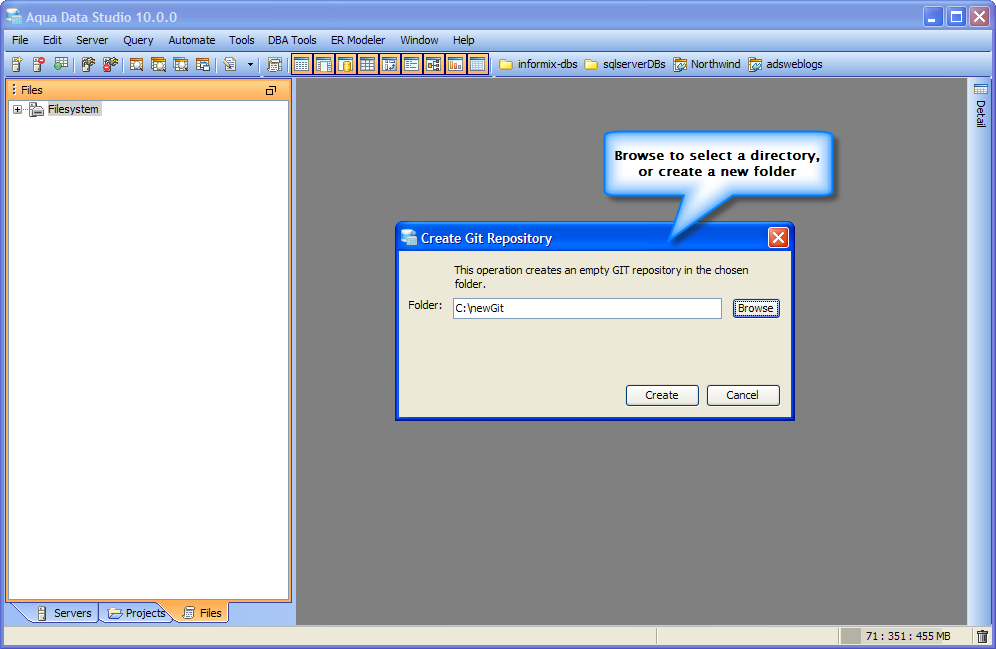Screen dimensions: 996x649
Task: Open the Query menu
Action: coord(138,40)
